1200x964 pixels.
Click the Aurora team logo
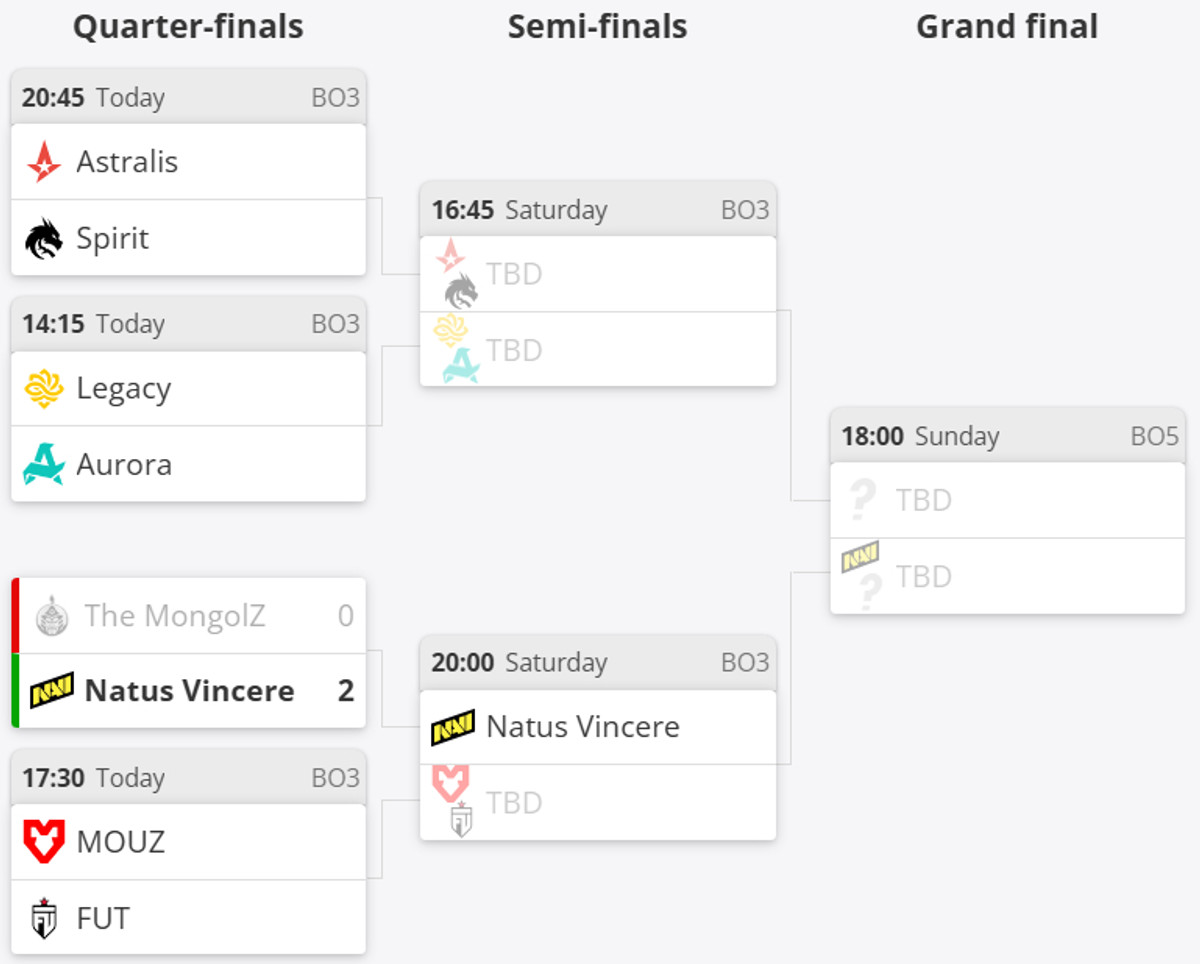point(44,465)
